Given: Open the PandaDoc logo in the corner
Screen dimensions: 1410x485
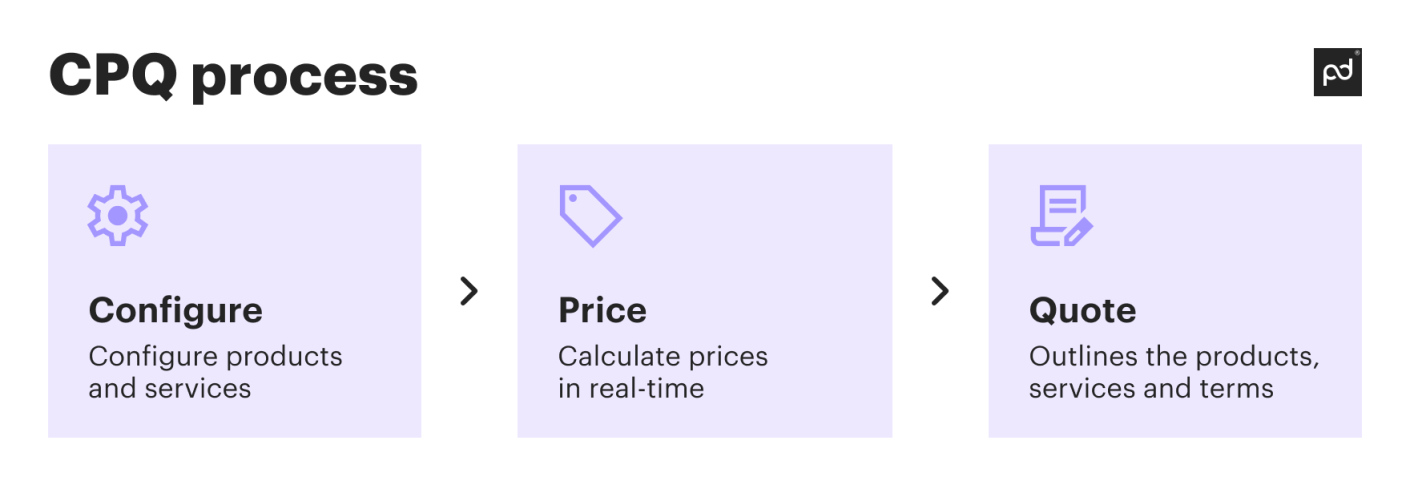Looking at the screenshot, I should (x=1336, y=73).
